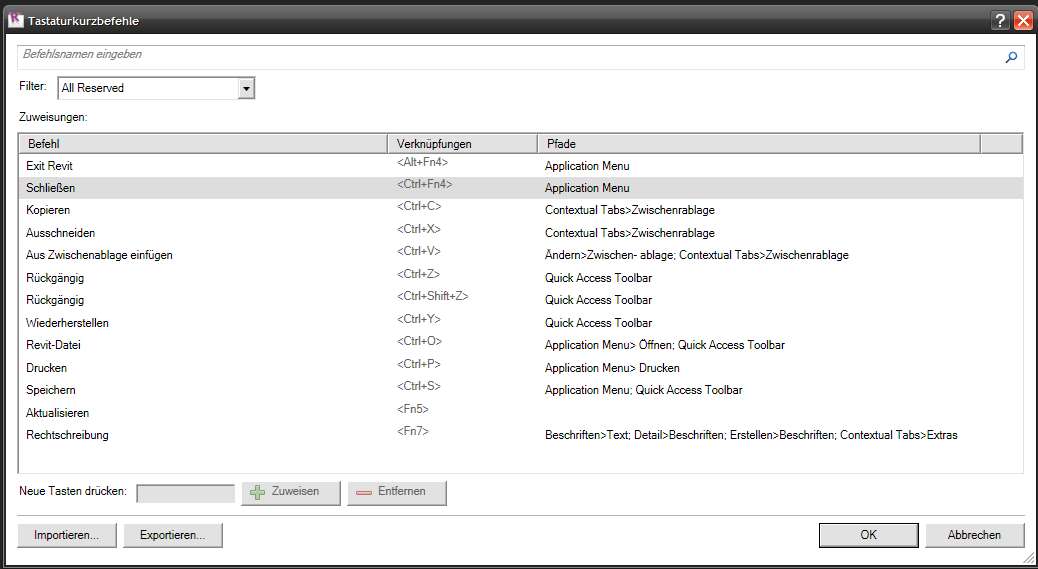This screenshot has height=569, width=1038.
Task: Click path Application Menu> Drucken
Action: [612, 368]
